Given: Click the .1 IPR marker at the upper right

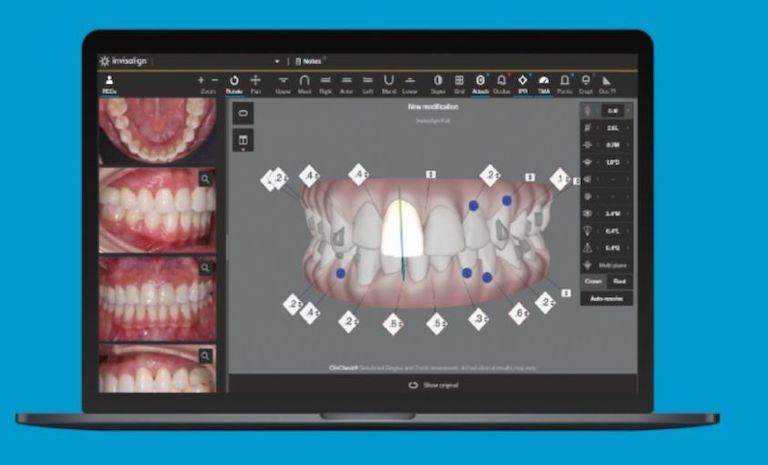Looking at the screenshot, I should click(x=560, y=179).
